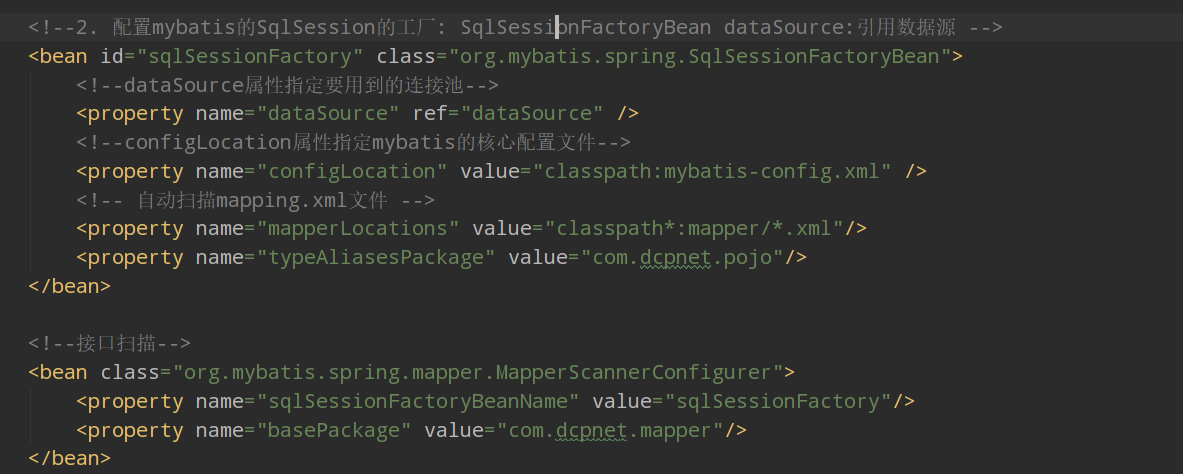Select the org.mybatis.spring.SqlSessionFactoryBean class value
The height and width of the screenshot is (474, 1183).
click(x=699, y=57)
